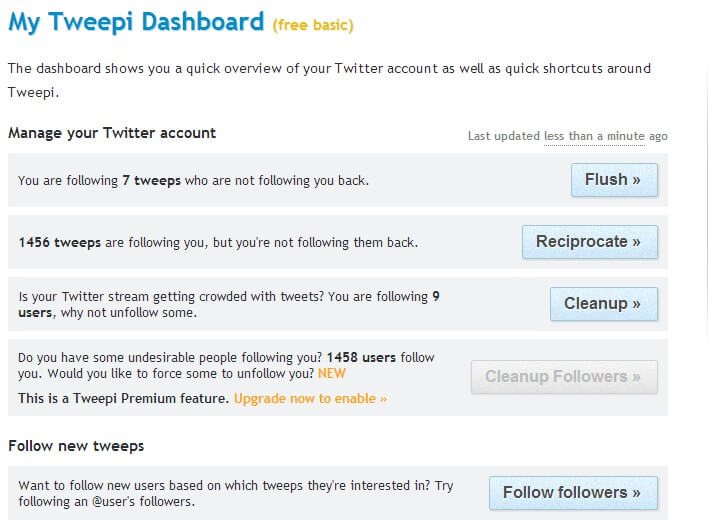Viewport: 708px width, 527px height.
Task: Select the bold '1456 tweeps' count
Action: click(x=55, y=242)
